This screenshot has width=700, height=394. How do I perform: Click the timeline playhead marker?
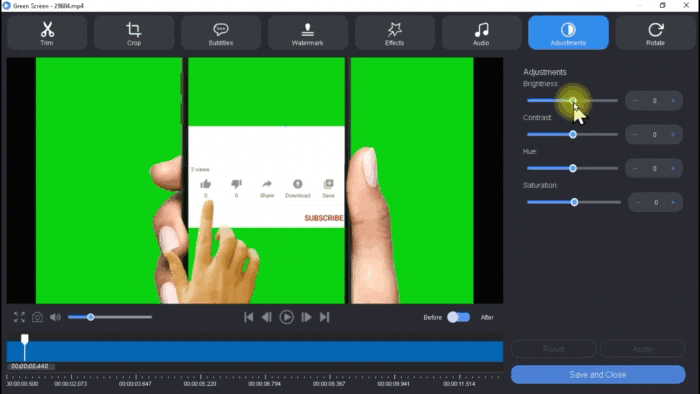pos(25,340)
